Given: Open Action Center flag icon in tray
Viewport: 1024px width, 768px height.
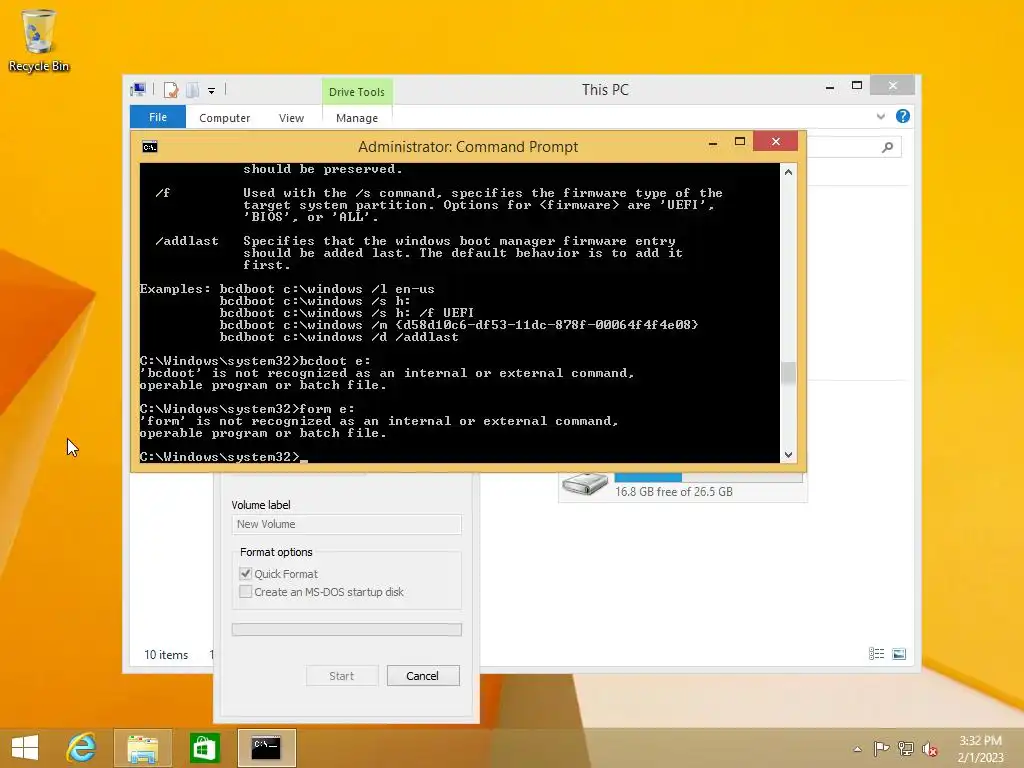Looking at the screenshot, I should 880,748.
